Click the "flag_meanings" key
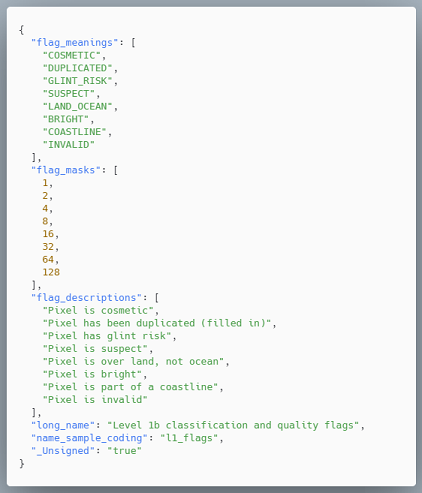 75,43
